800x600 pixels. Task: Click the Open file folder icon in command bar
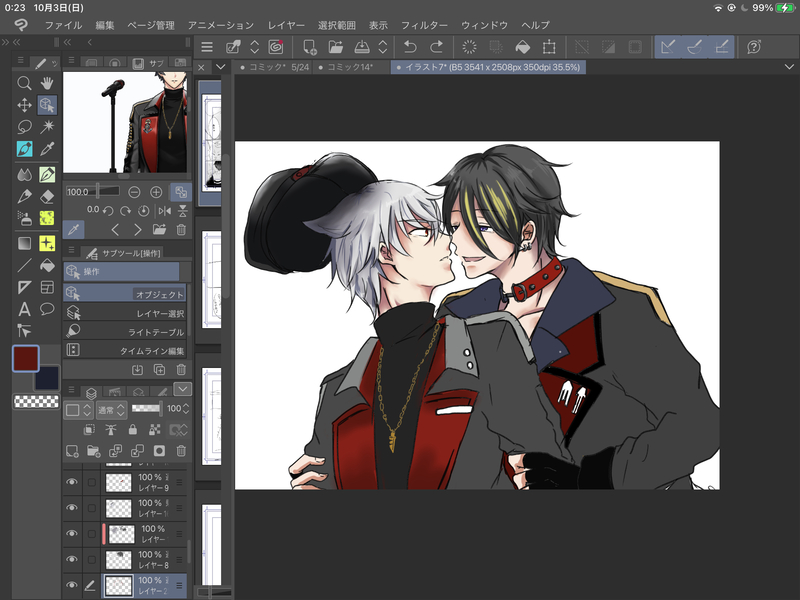click(x=336, y=47)
